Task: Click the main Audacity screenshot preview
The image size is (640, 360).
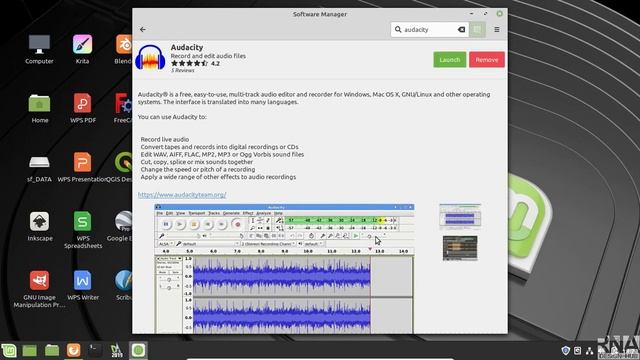Action: (x=284, y=269)
